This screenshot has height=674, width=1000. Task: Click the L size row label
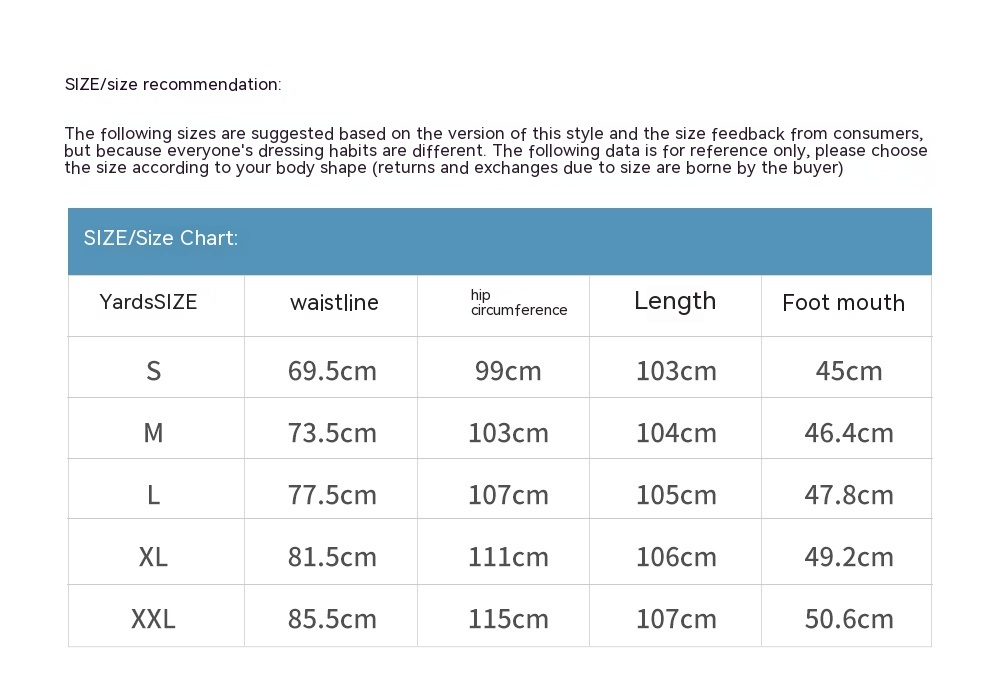pyautogui.click(x=153, y=495)
